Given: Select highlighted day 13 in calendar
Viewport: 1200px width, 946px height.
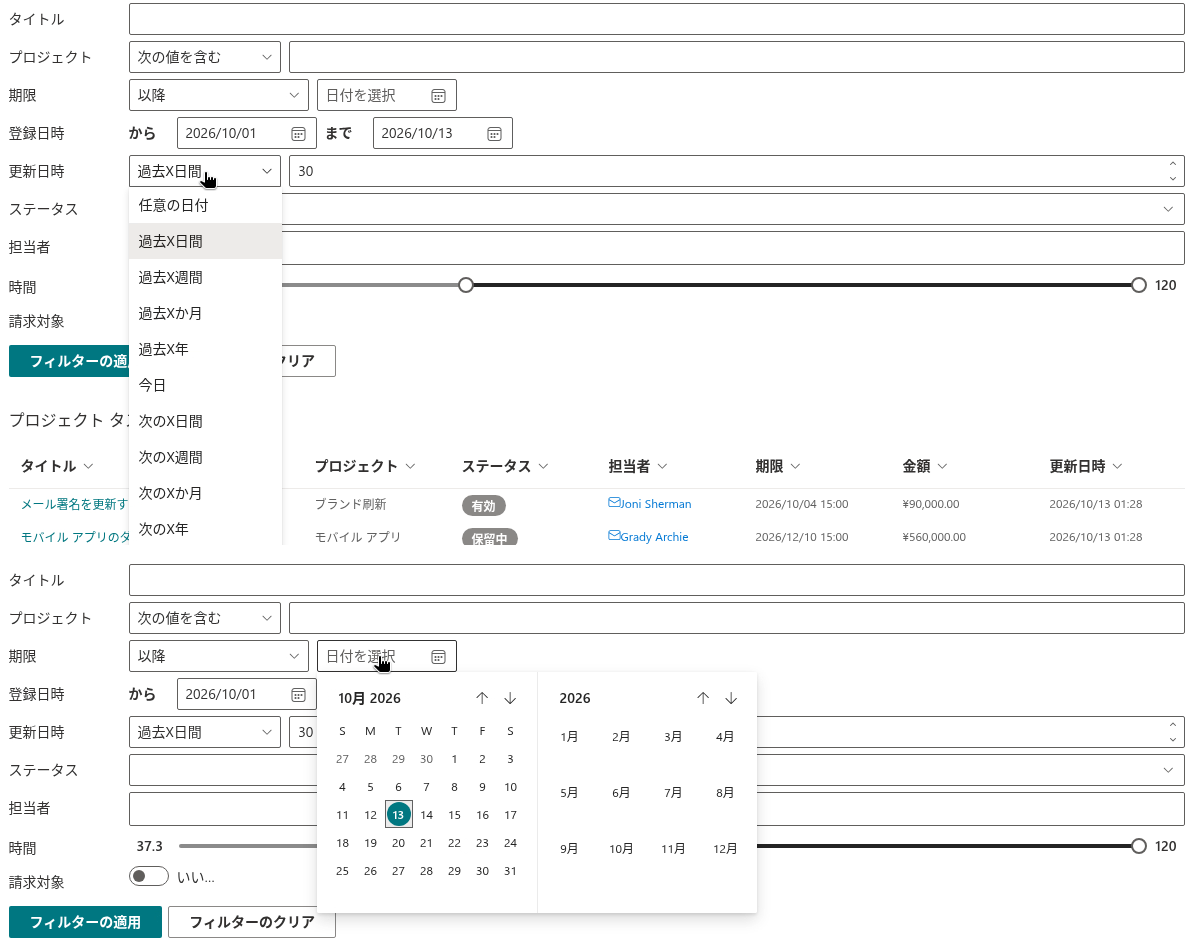Looking at the screenshot, I should click(398, 815).
